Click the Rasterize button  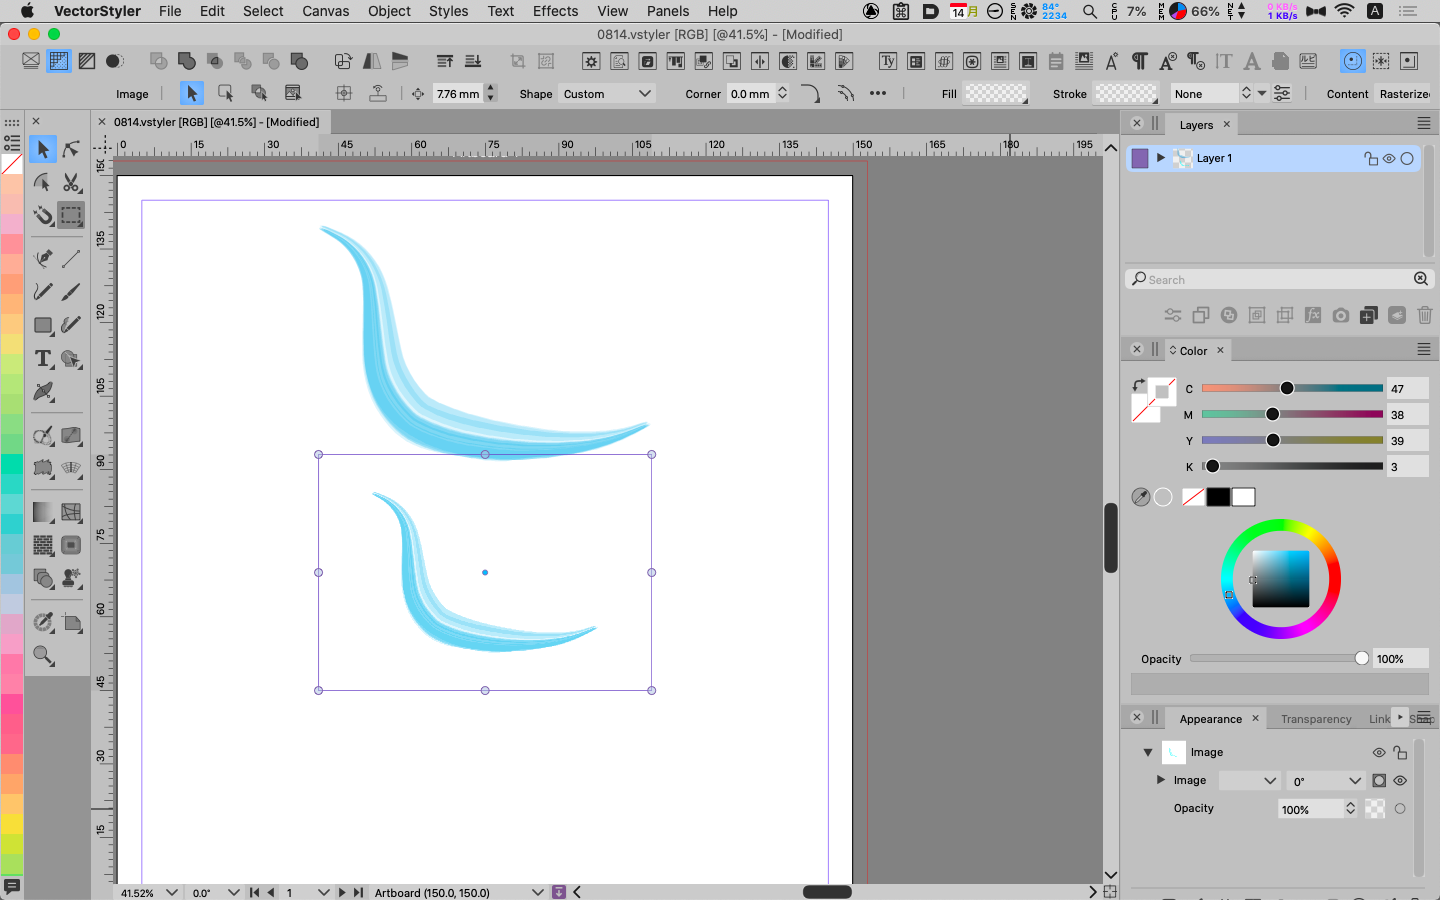coord(1404,94)
